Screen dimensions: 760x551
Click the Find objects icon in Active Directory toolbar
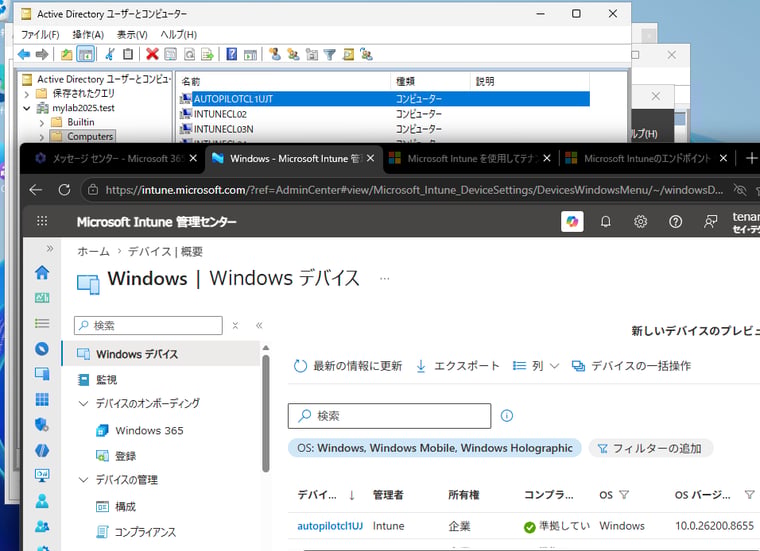(x=348, y=54)
